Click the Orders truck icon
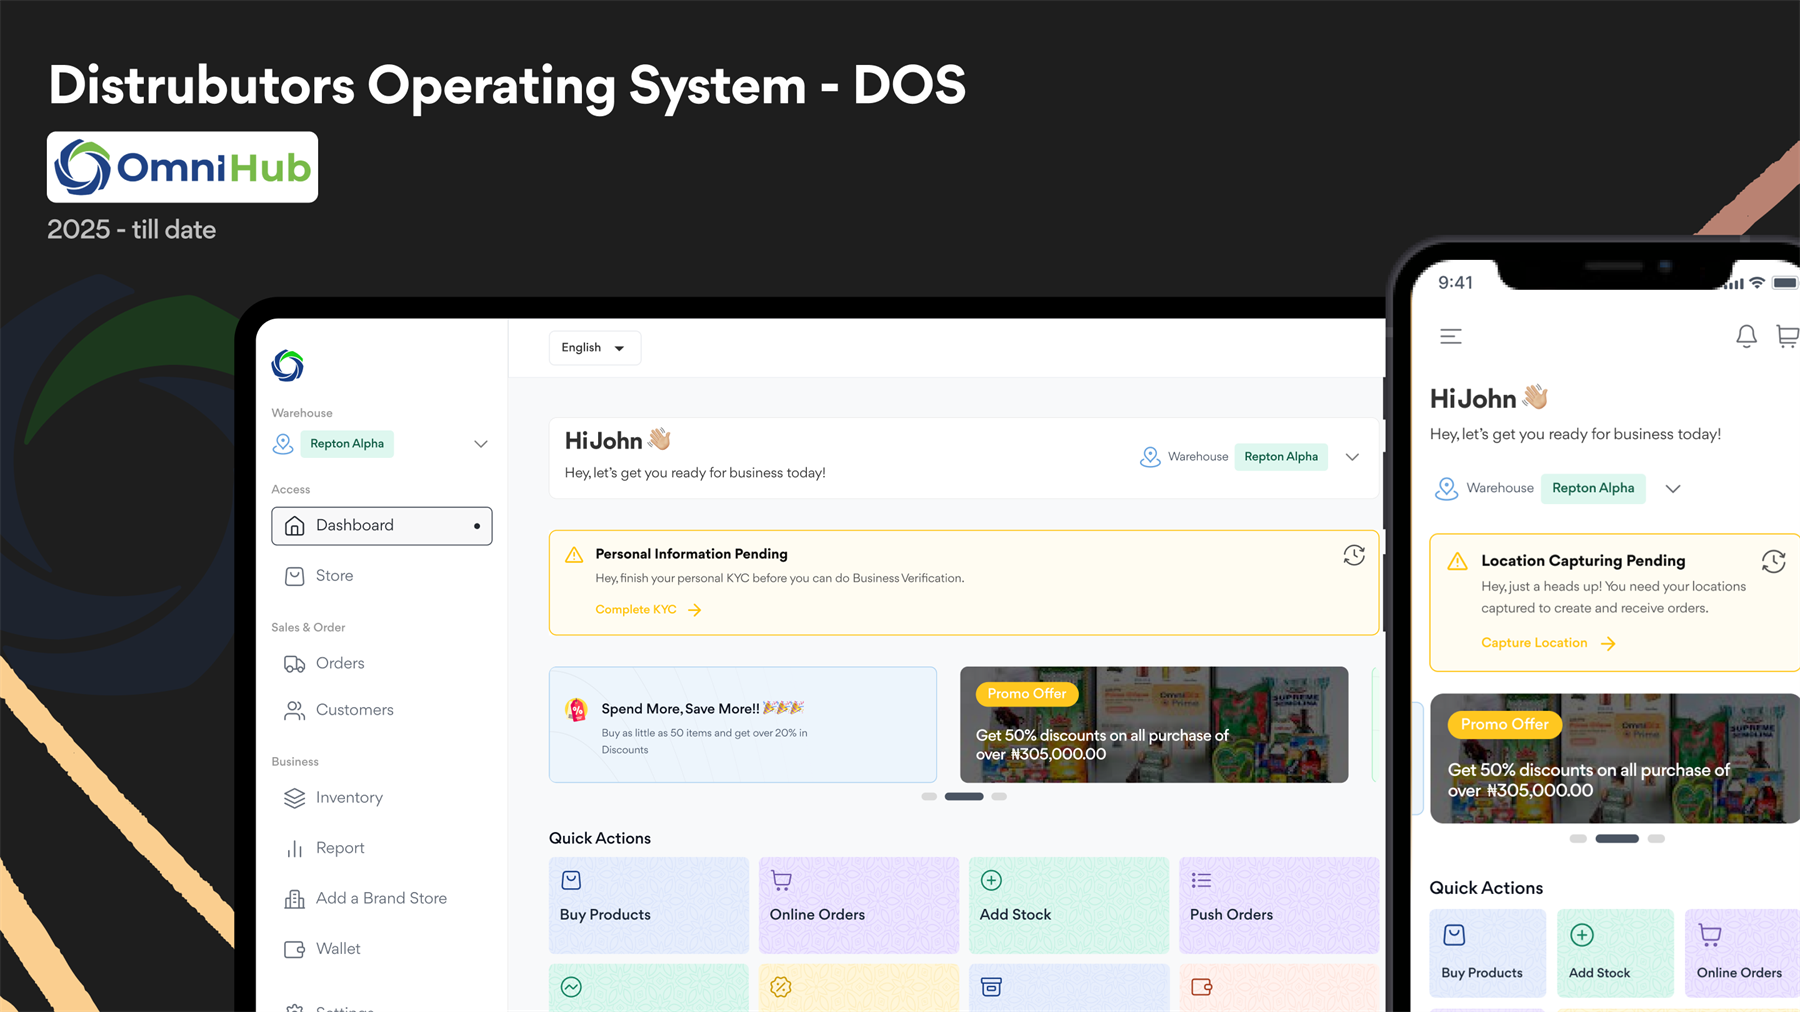This screenshot has height=1012, width=1800. point(294,664)
